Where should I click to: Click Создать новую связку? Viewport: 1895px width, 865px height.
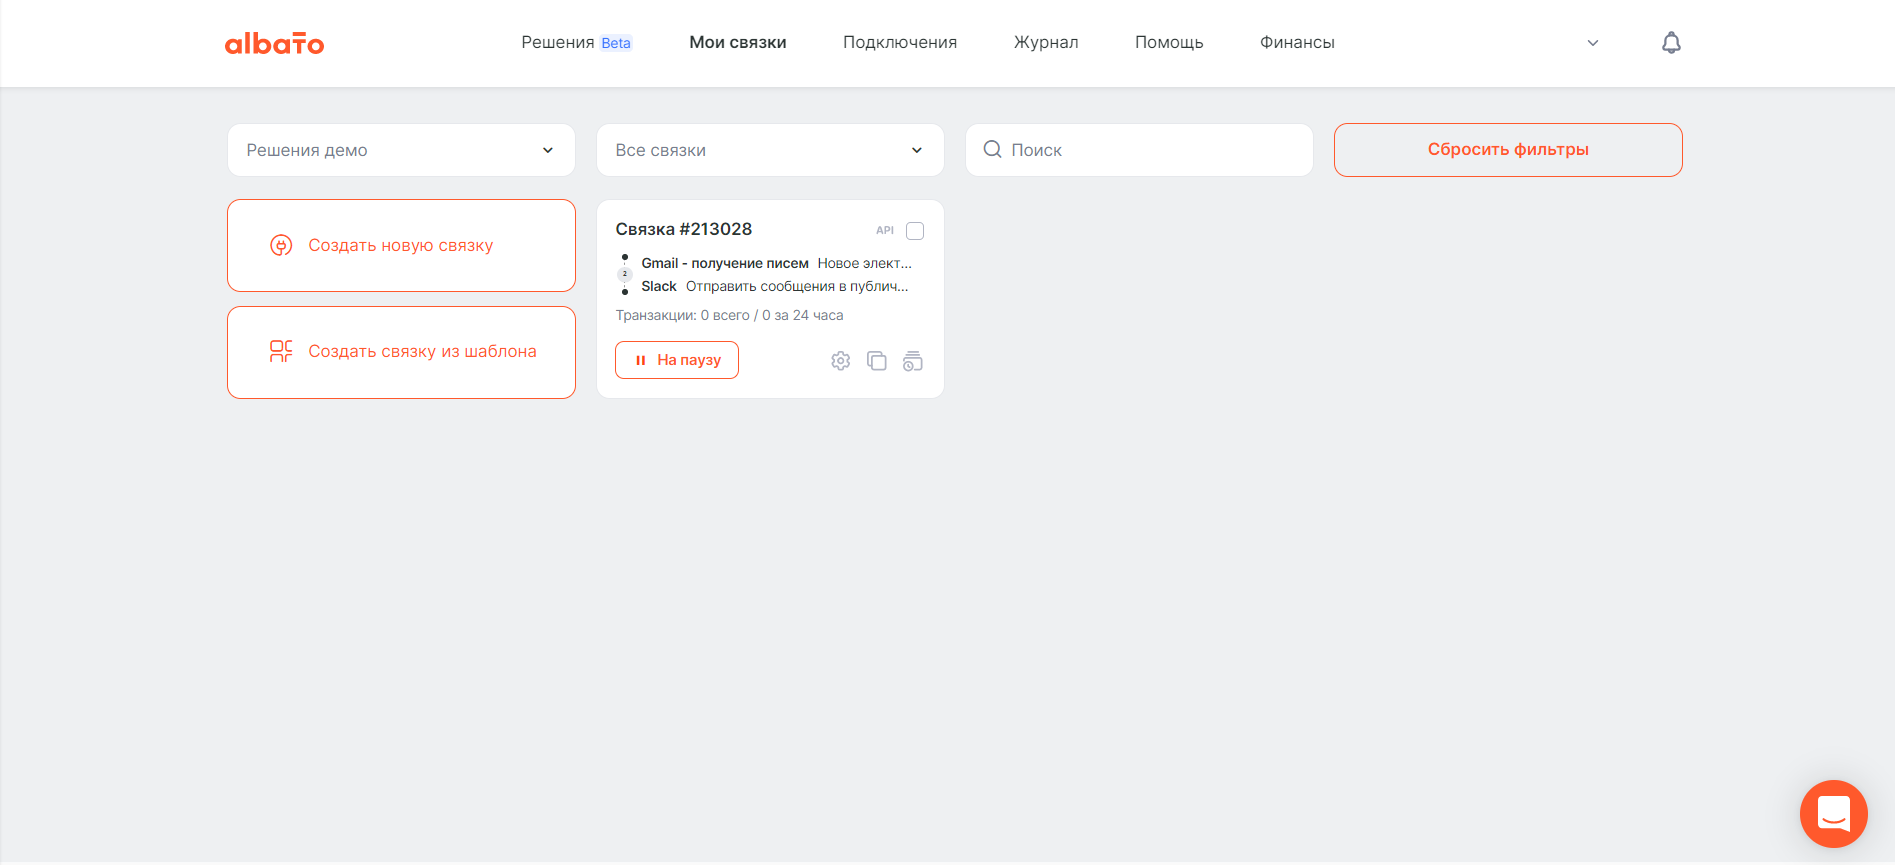pyautogui.click(x=401, y=246)
